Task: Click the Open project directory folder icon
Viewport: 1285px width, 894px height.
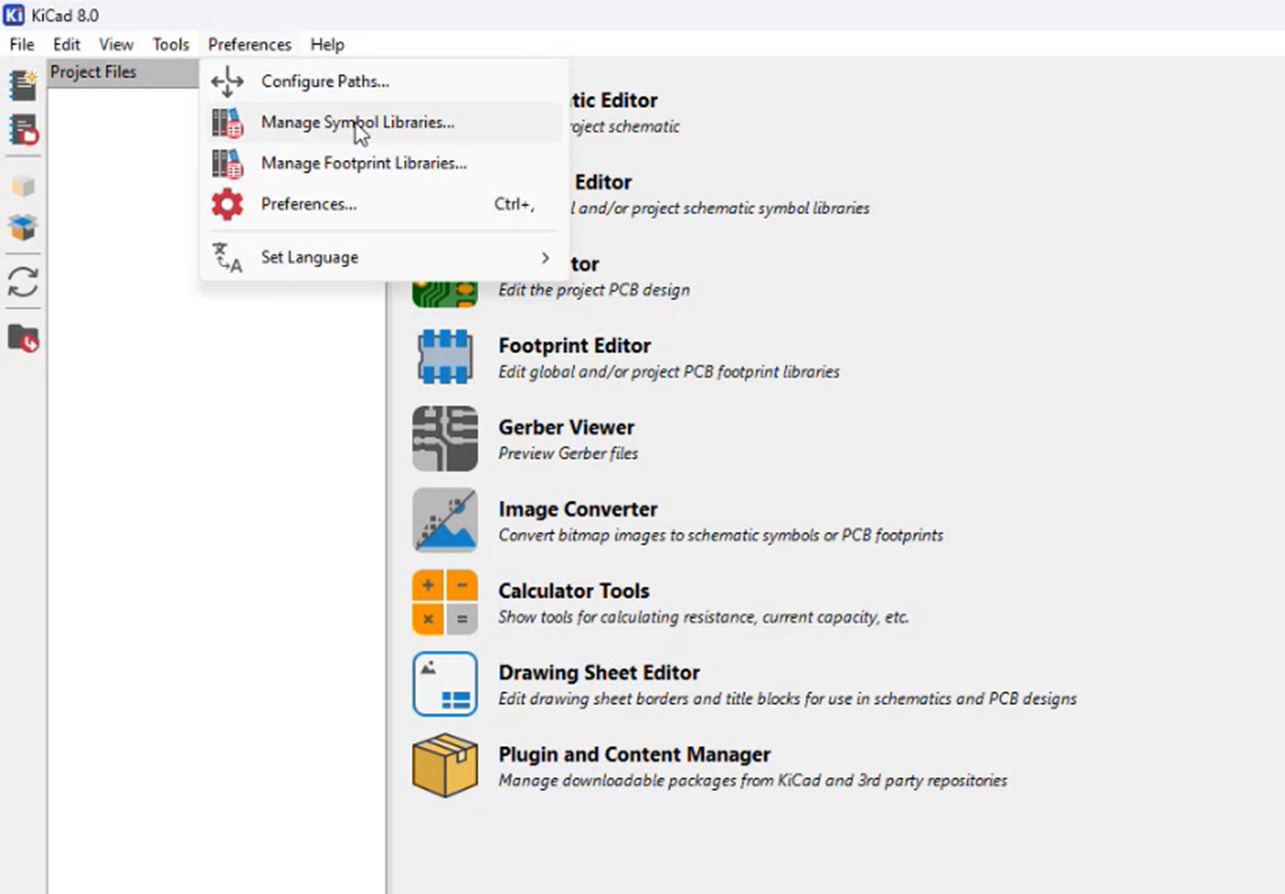Action: [x=23, y=338]
